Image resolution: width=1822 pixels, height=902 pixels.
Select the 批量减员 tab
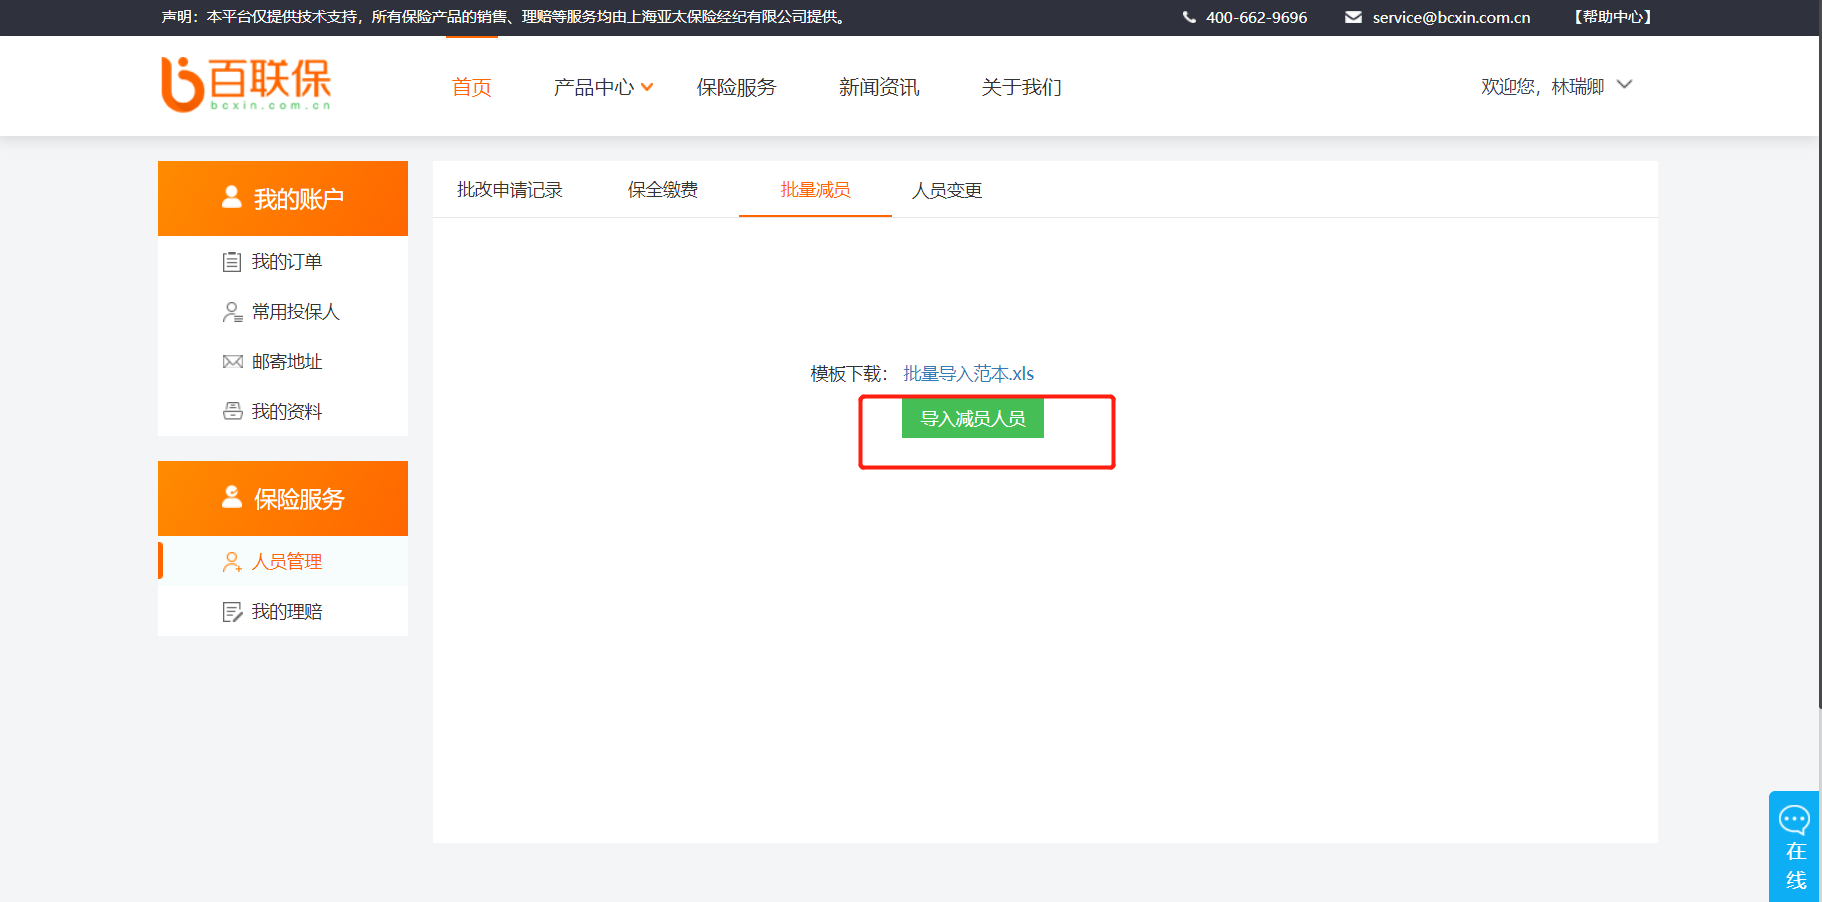pos(815,190)
